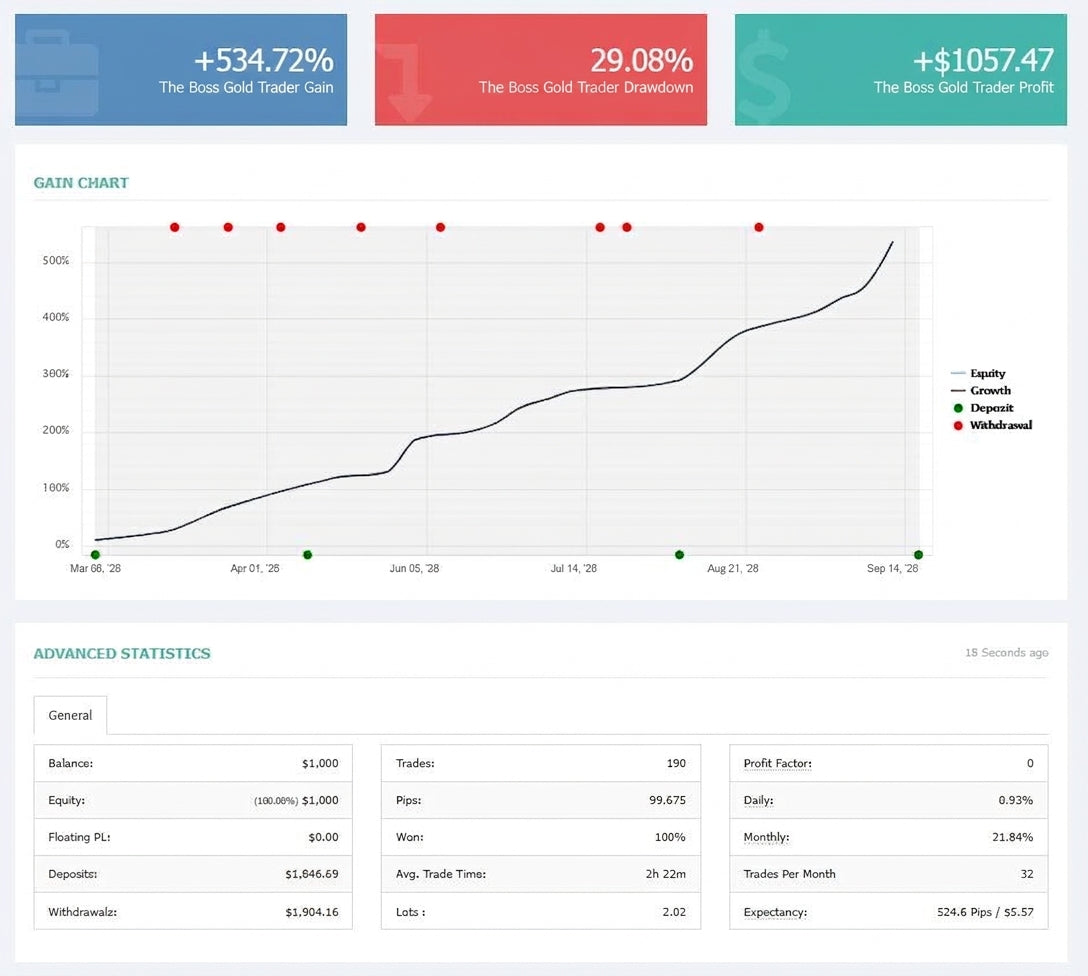Viewport: 1088px width, 976px height.
Task: Click the briefcase icon in Gain card
Action: (56, 72)
